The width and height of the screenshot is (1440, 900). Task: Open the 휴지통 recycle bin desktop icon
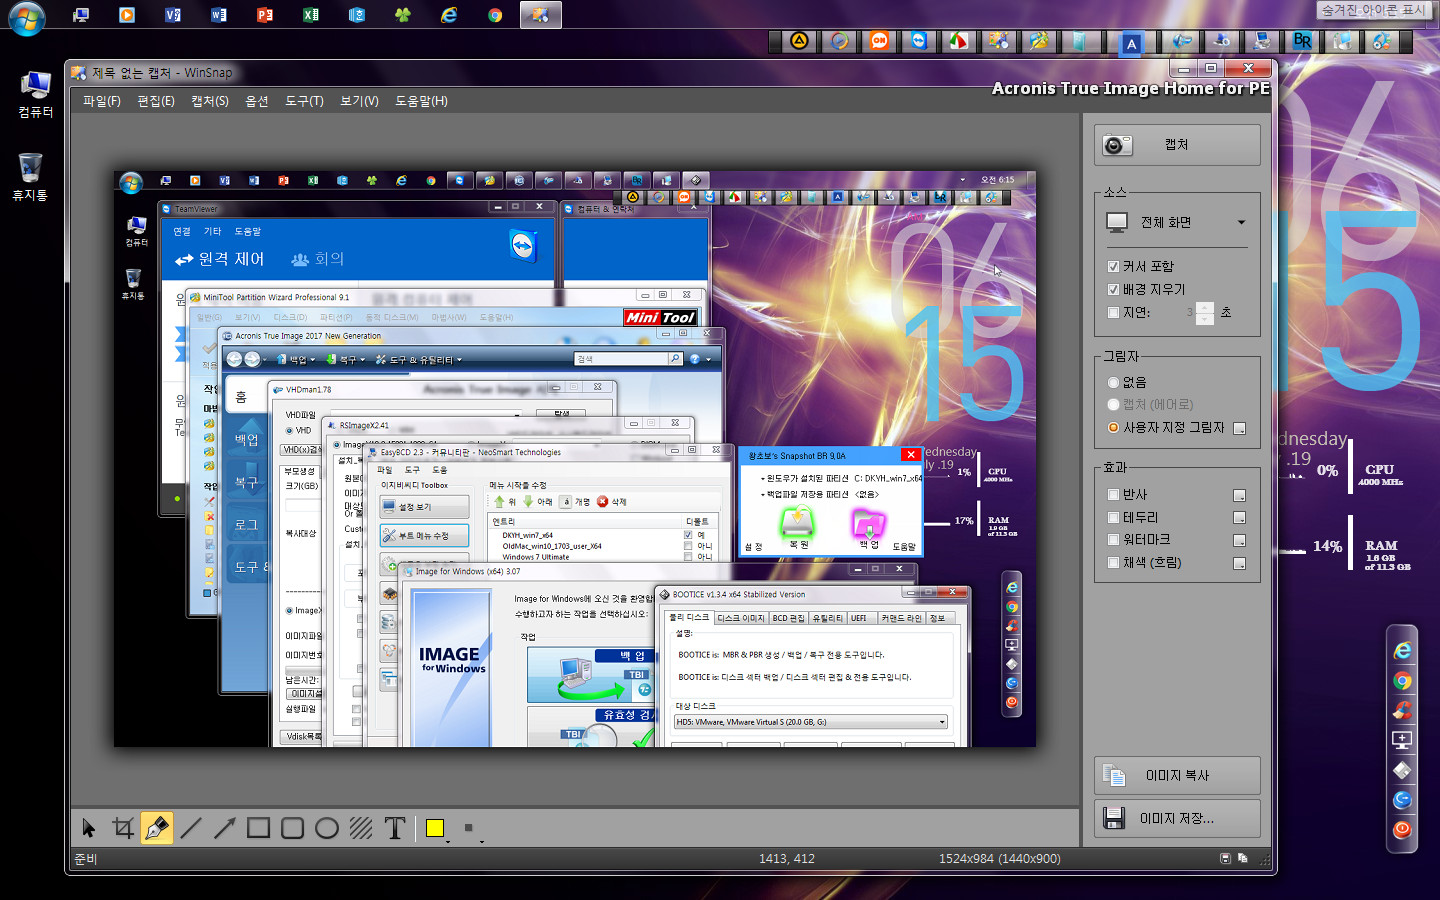(x=30, y=176)
